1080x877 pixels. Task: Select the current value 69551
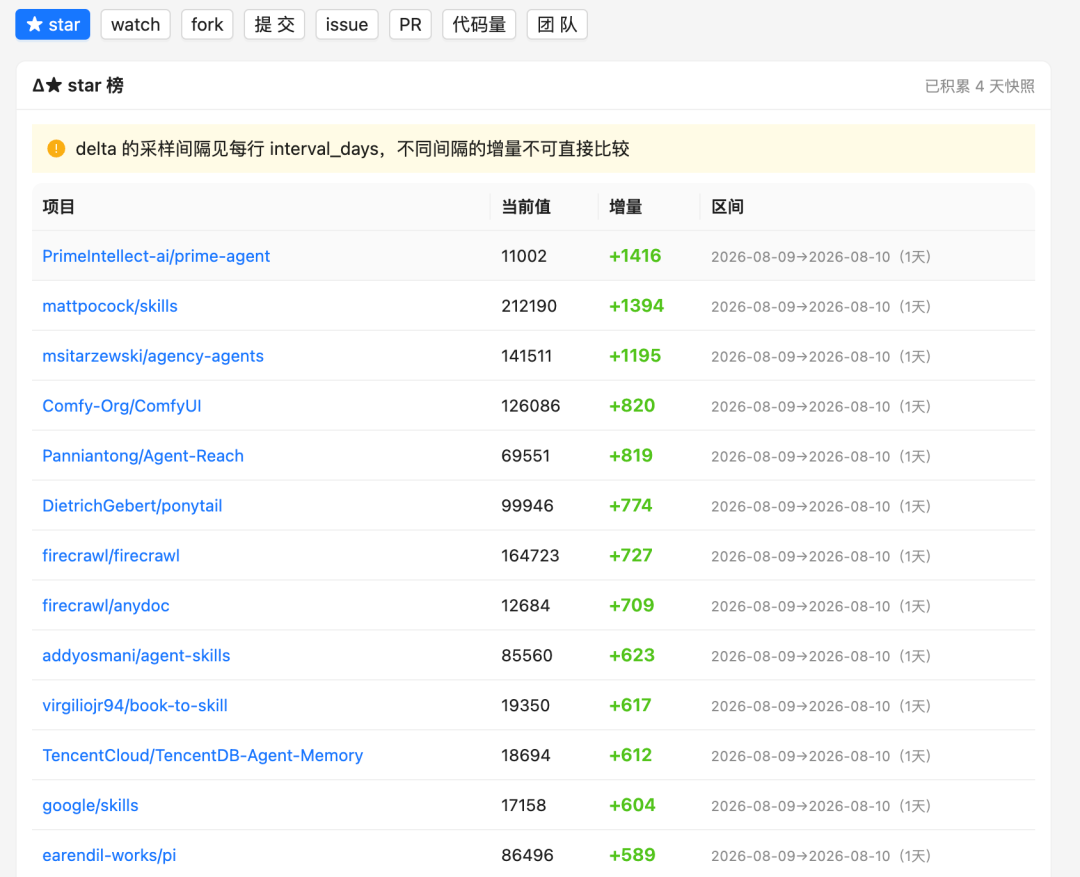526,456
